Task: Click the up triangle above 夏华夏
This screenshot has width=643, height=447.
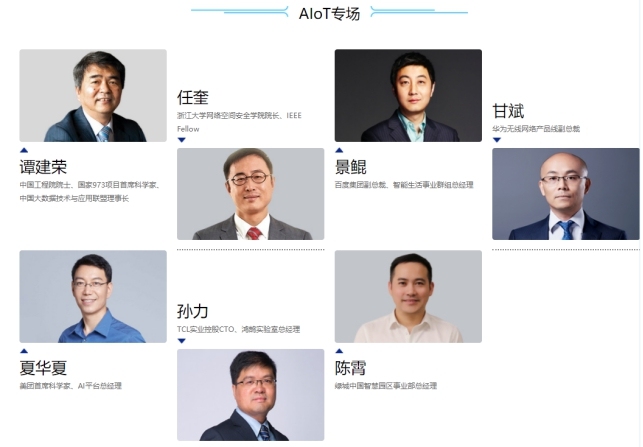Action: click(x=24, y=351)
